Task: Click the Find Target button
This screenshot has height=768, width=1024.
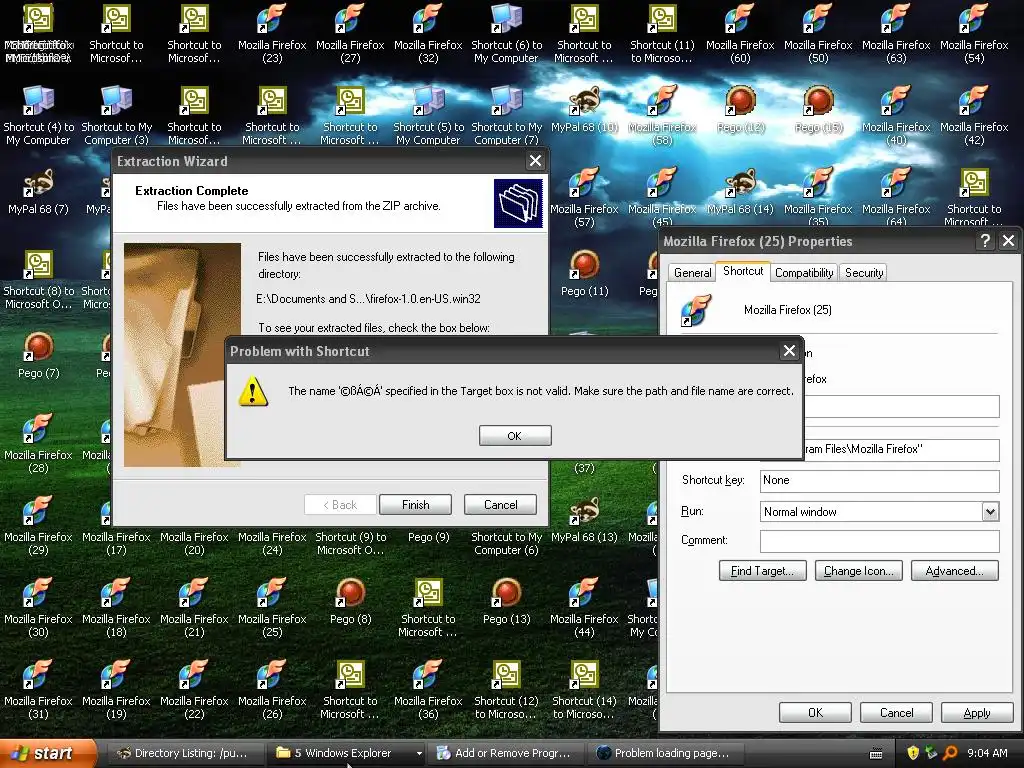Action: pos(762,571)
